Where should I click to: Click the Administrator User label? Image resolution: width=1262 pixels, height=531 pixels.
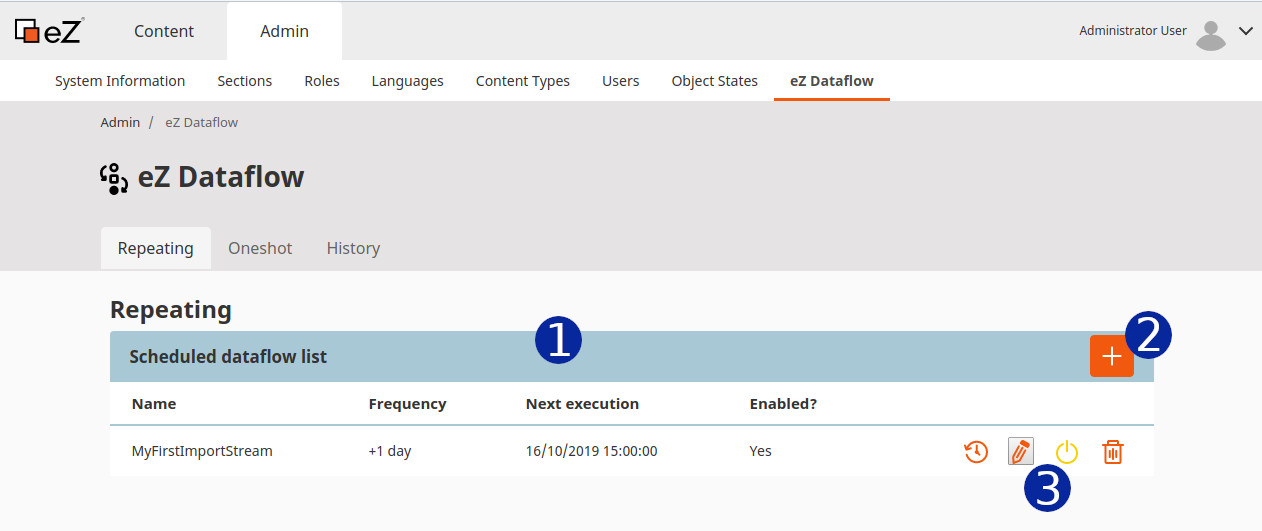1133,31
